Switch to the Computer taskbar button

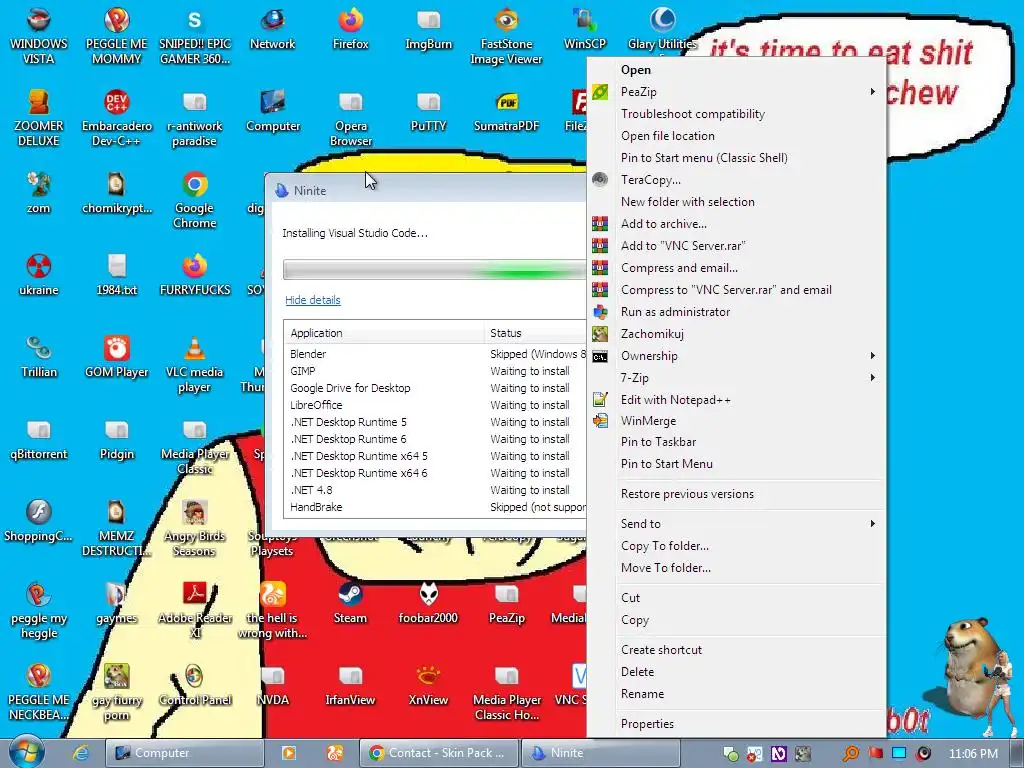tap(184, 753)
